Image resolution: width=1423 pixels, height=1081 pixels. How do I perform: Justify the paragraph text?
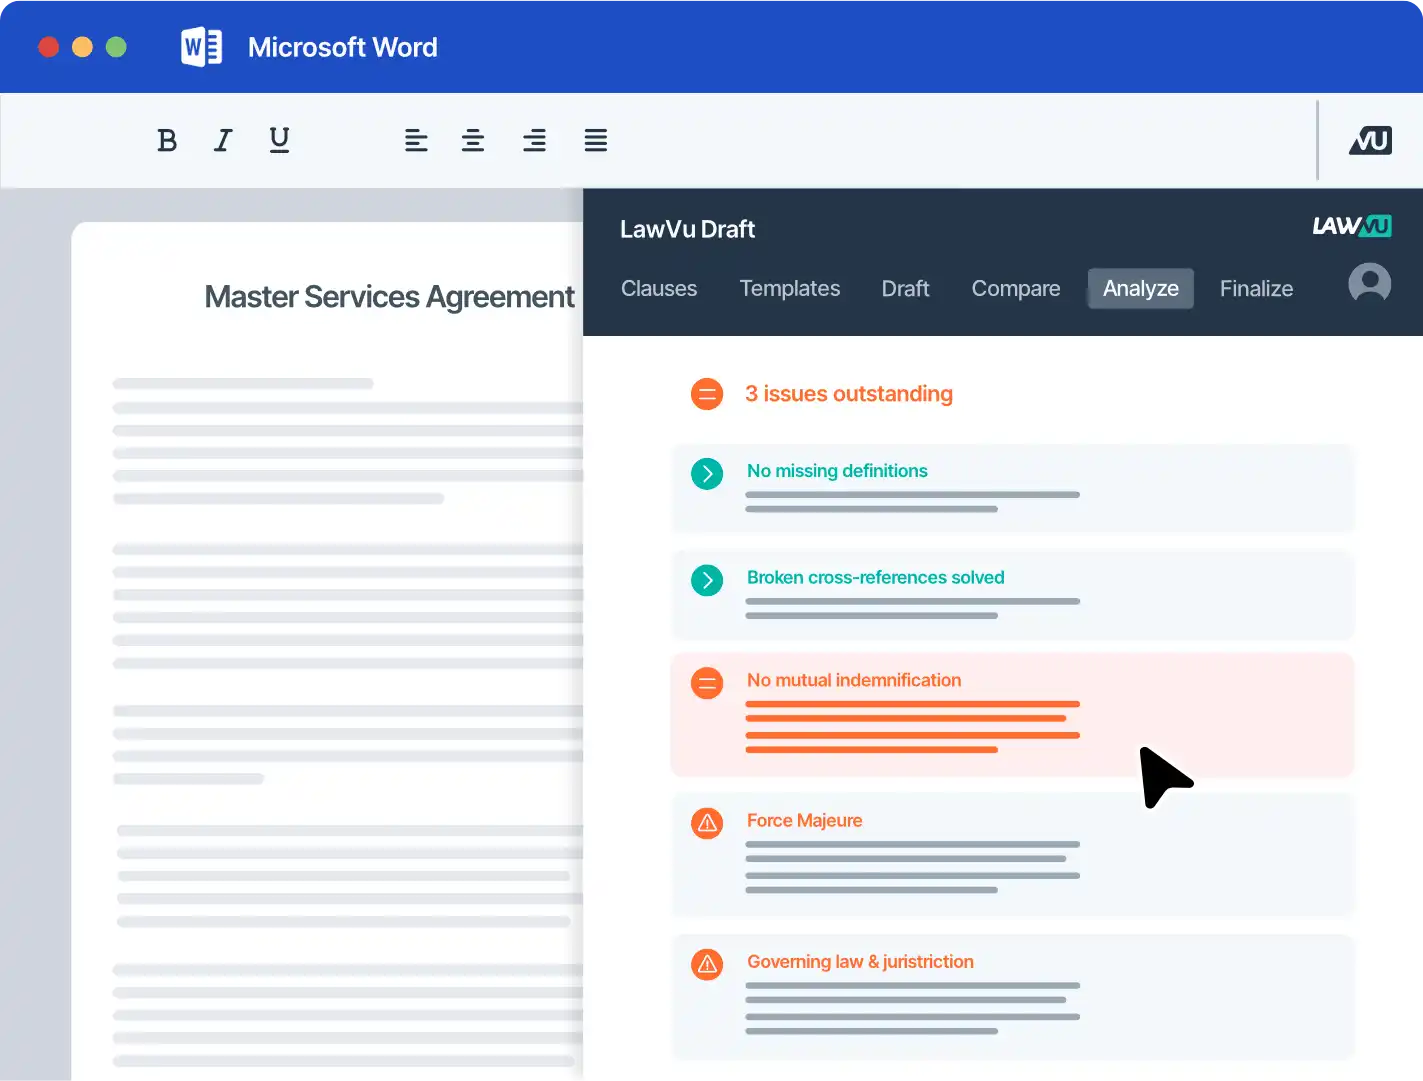(x=596, y=141)
